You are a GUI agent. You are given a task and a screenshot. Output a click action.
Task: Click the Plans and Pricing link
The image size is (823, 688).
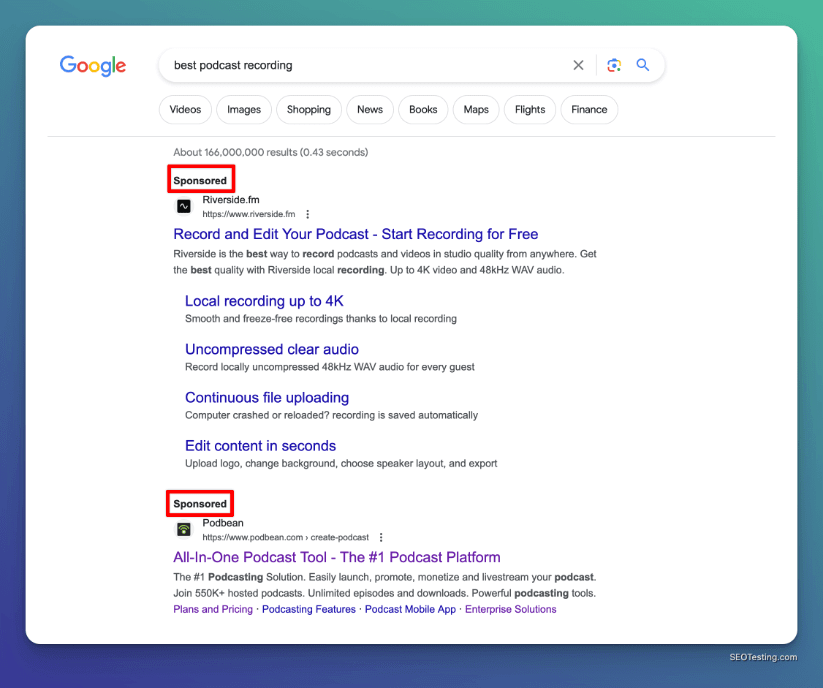(x=213, y=609)
